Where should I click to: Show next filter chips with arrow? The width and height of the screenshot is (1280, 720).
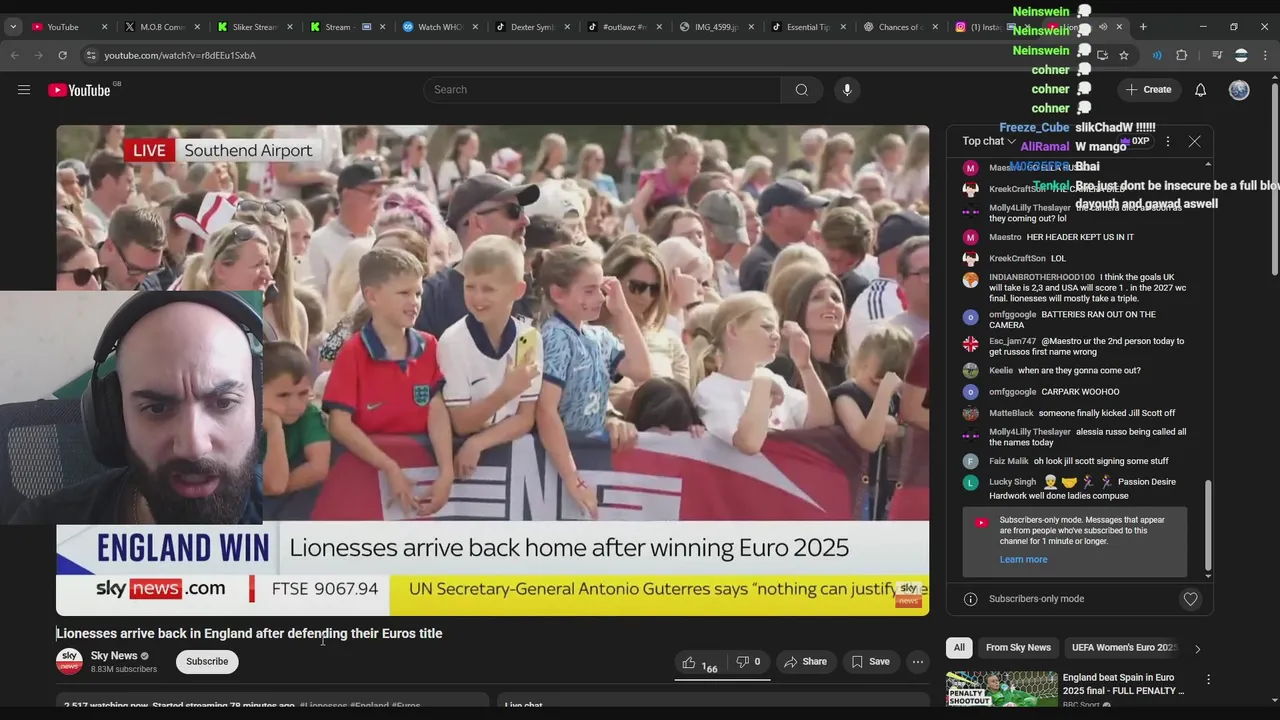pyautogui.click(x=1197, y=648)
